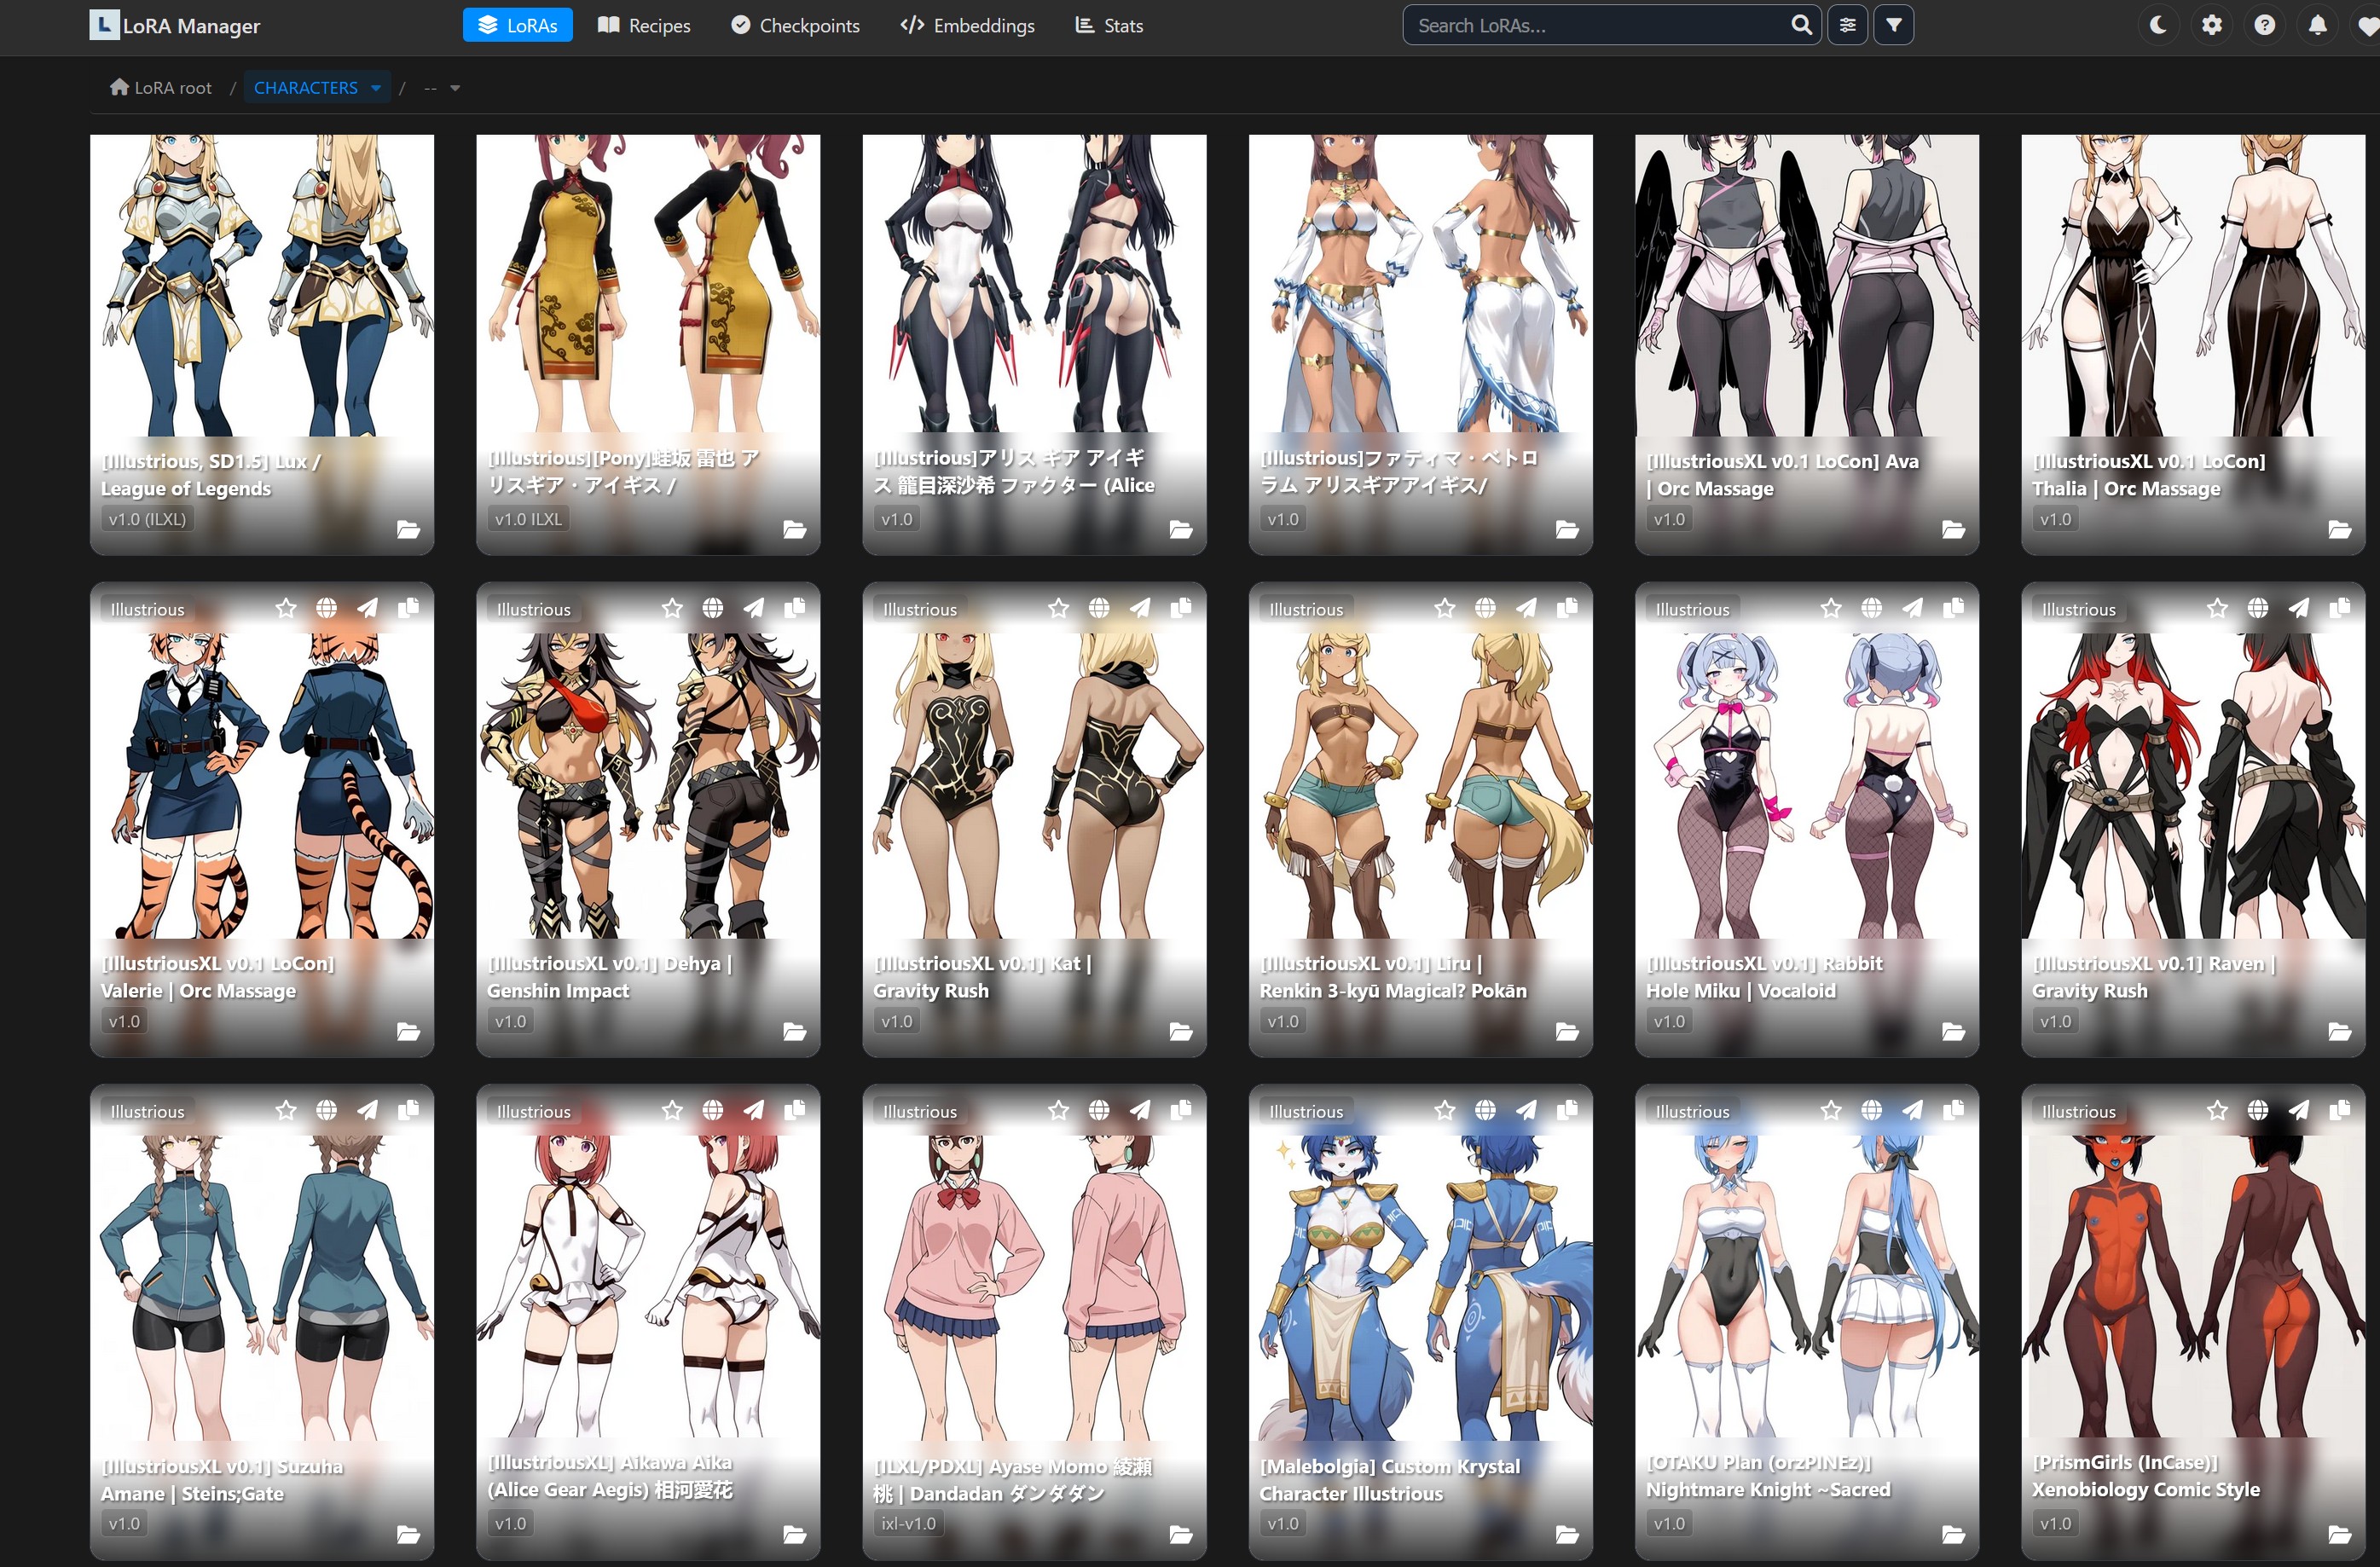Open filter funnel button

pos(1893,25)
